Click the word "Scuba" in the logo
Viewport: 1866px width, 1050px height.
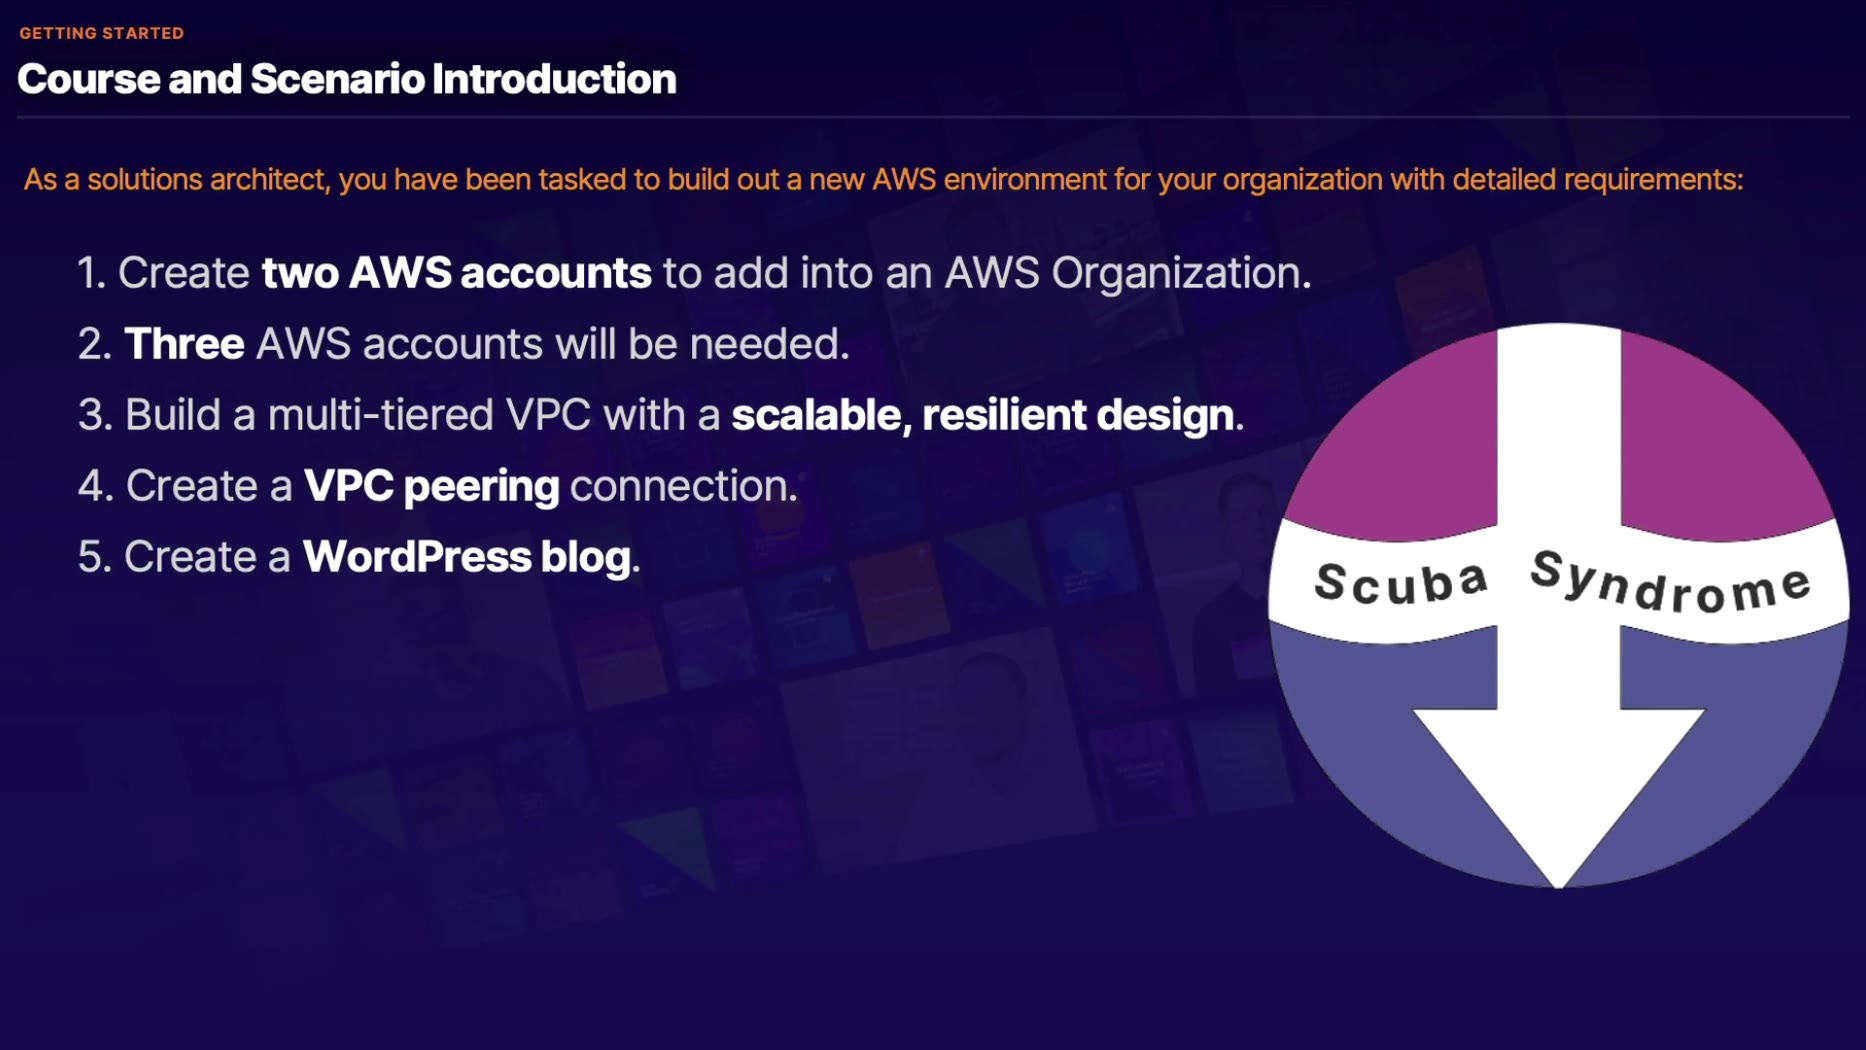1400,582
